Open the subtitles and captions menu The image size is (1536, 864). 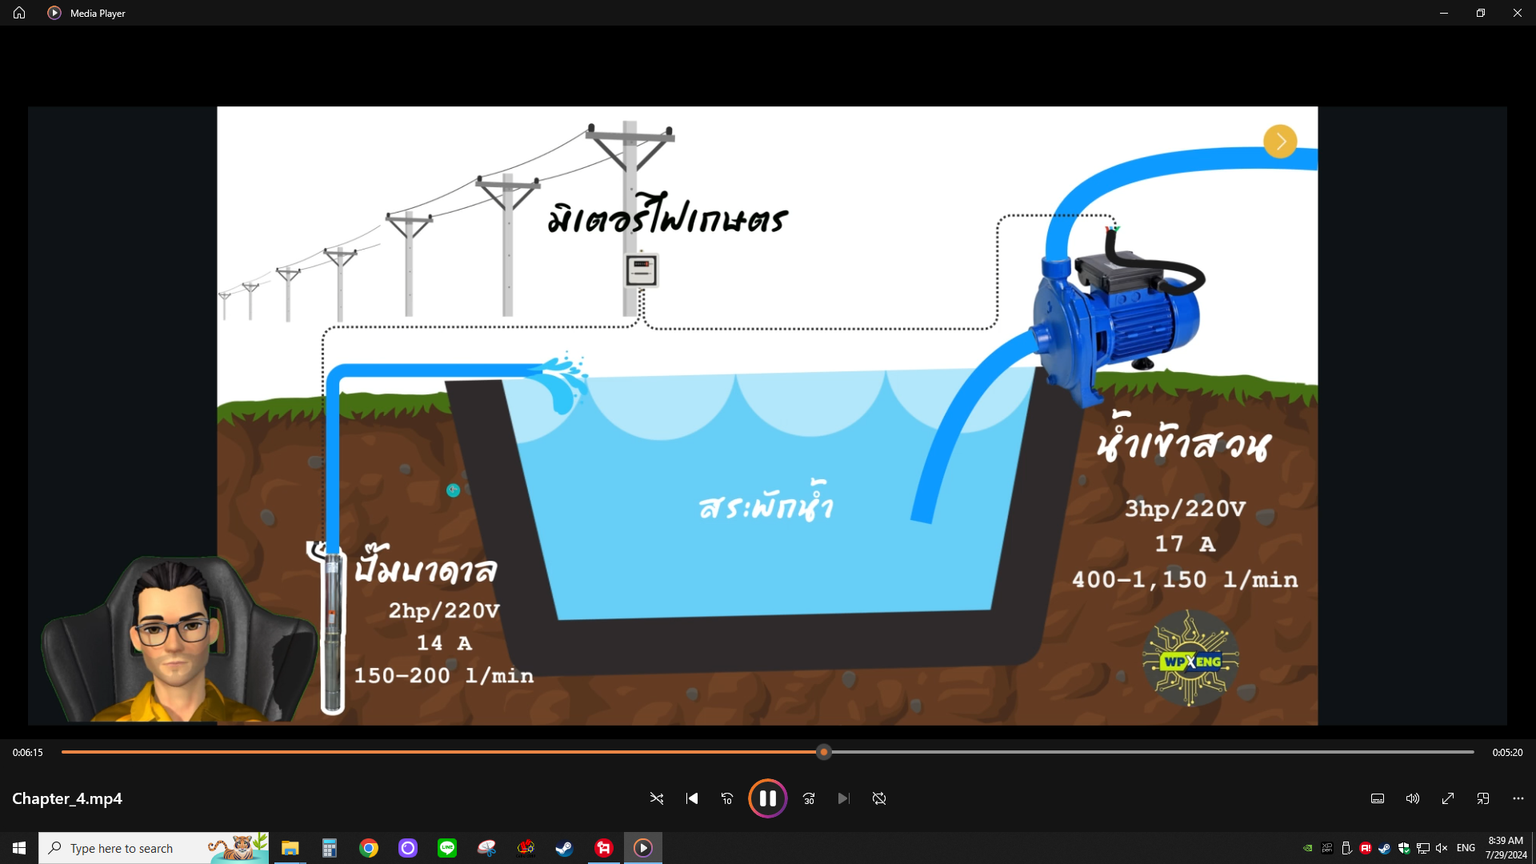(x=1377, y=798)
